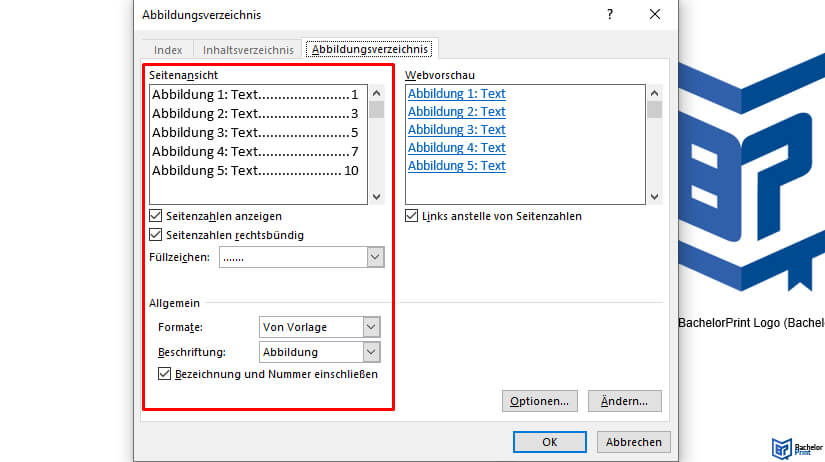Click Webvorschau scroll down arrow
The image size is (825, 462).
click(x=654, y=197)
